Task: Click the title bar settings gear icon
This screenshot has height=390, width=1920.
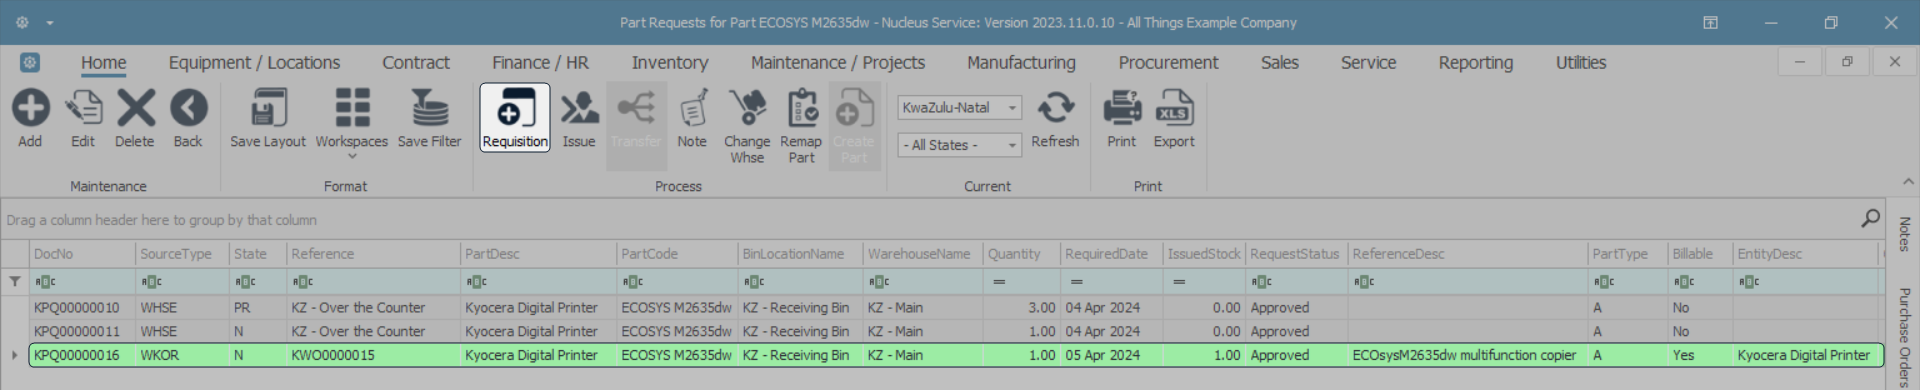Action: (x=22, y=22)
